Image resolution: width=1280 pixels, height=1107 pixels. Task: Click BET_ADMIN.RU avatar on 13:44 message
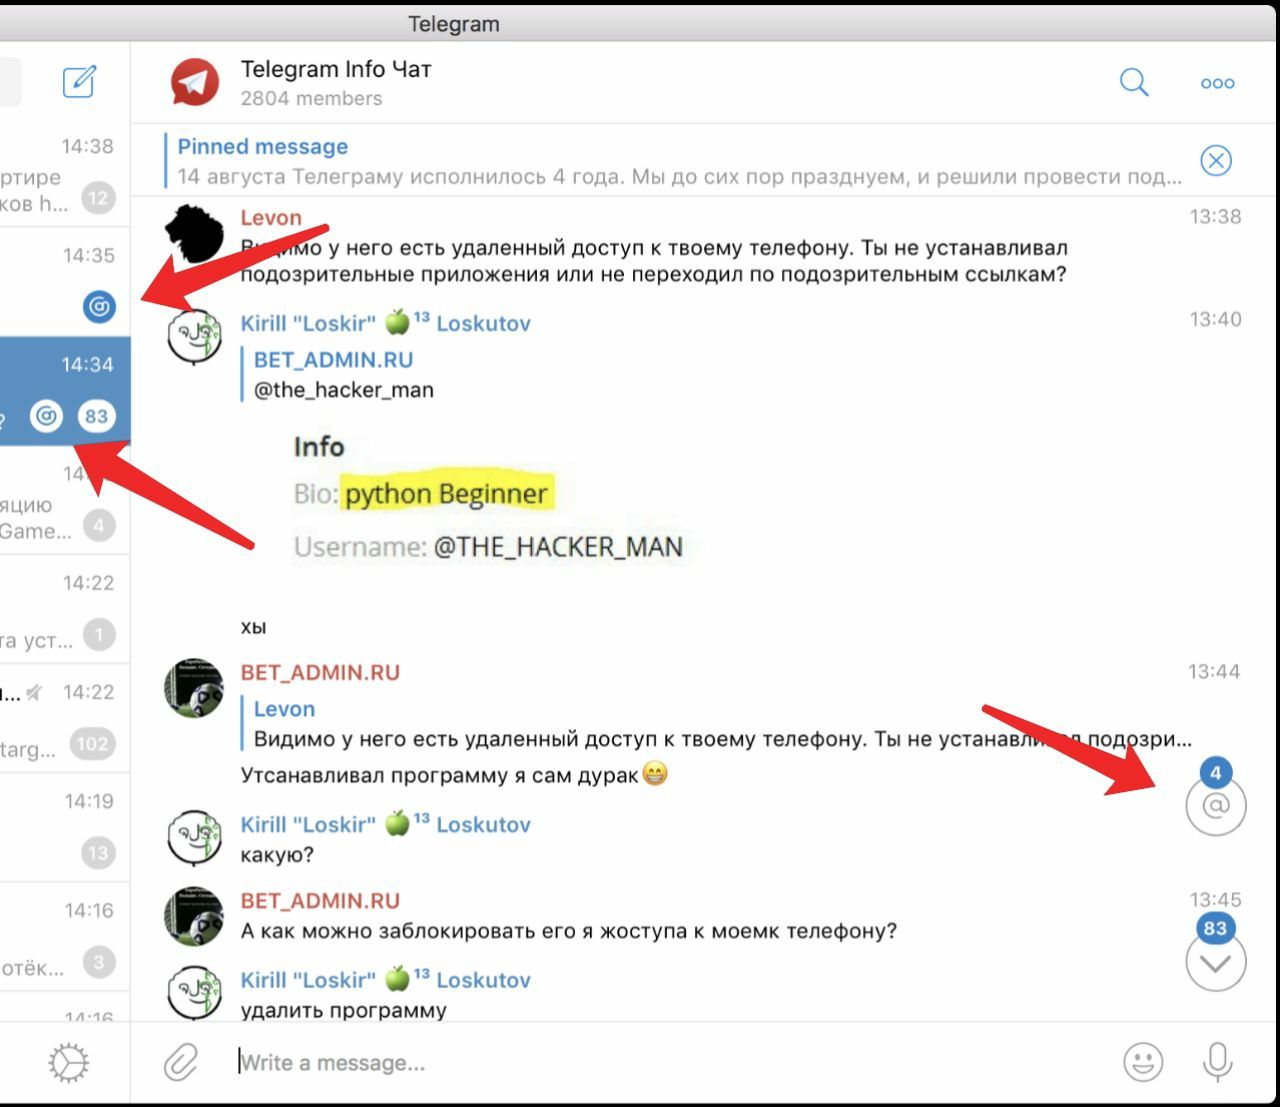194,688
